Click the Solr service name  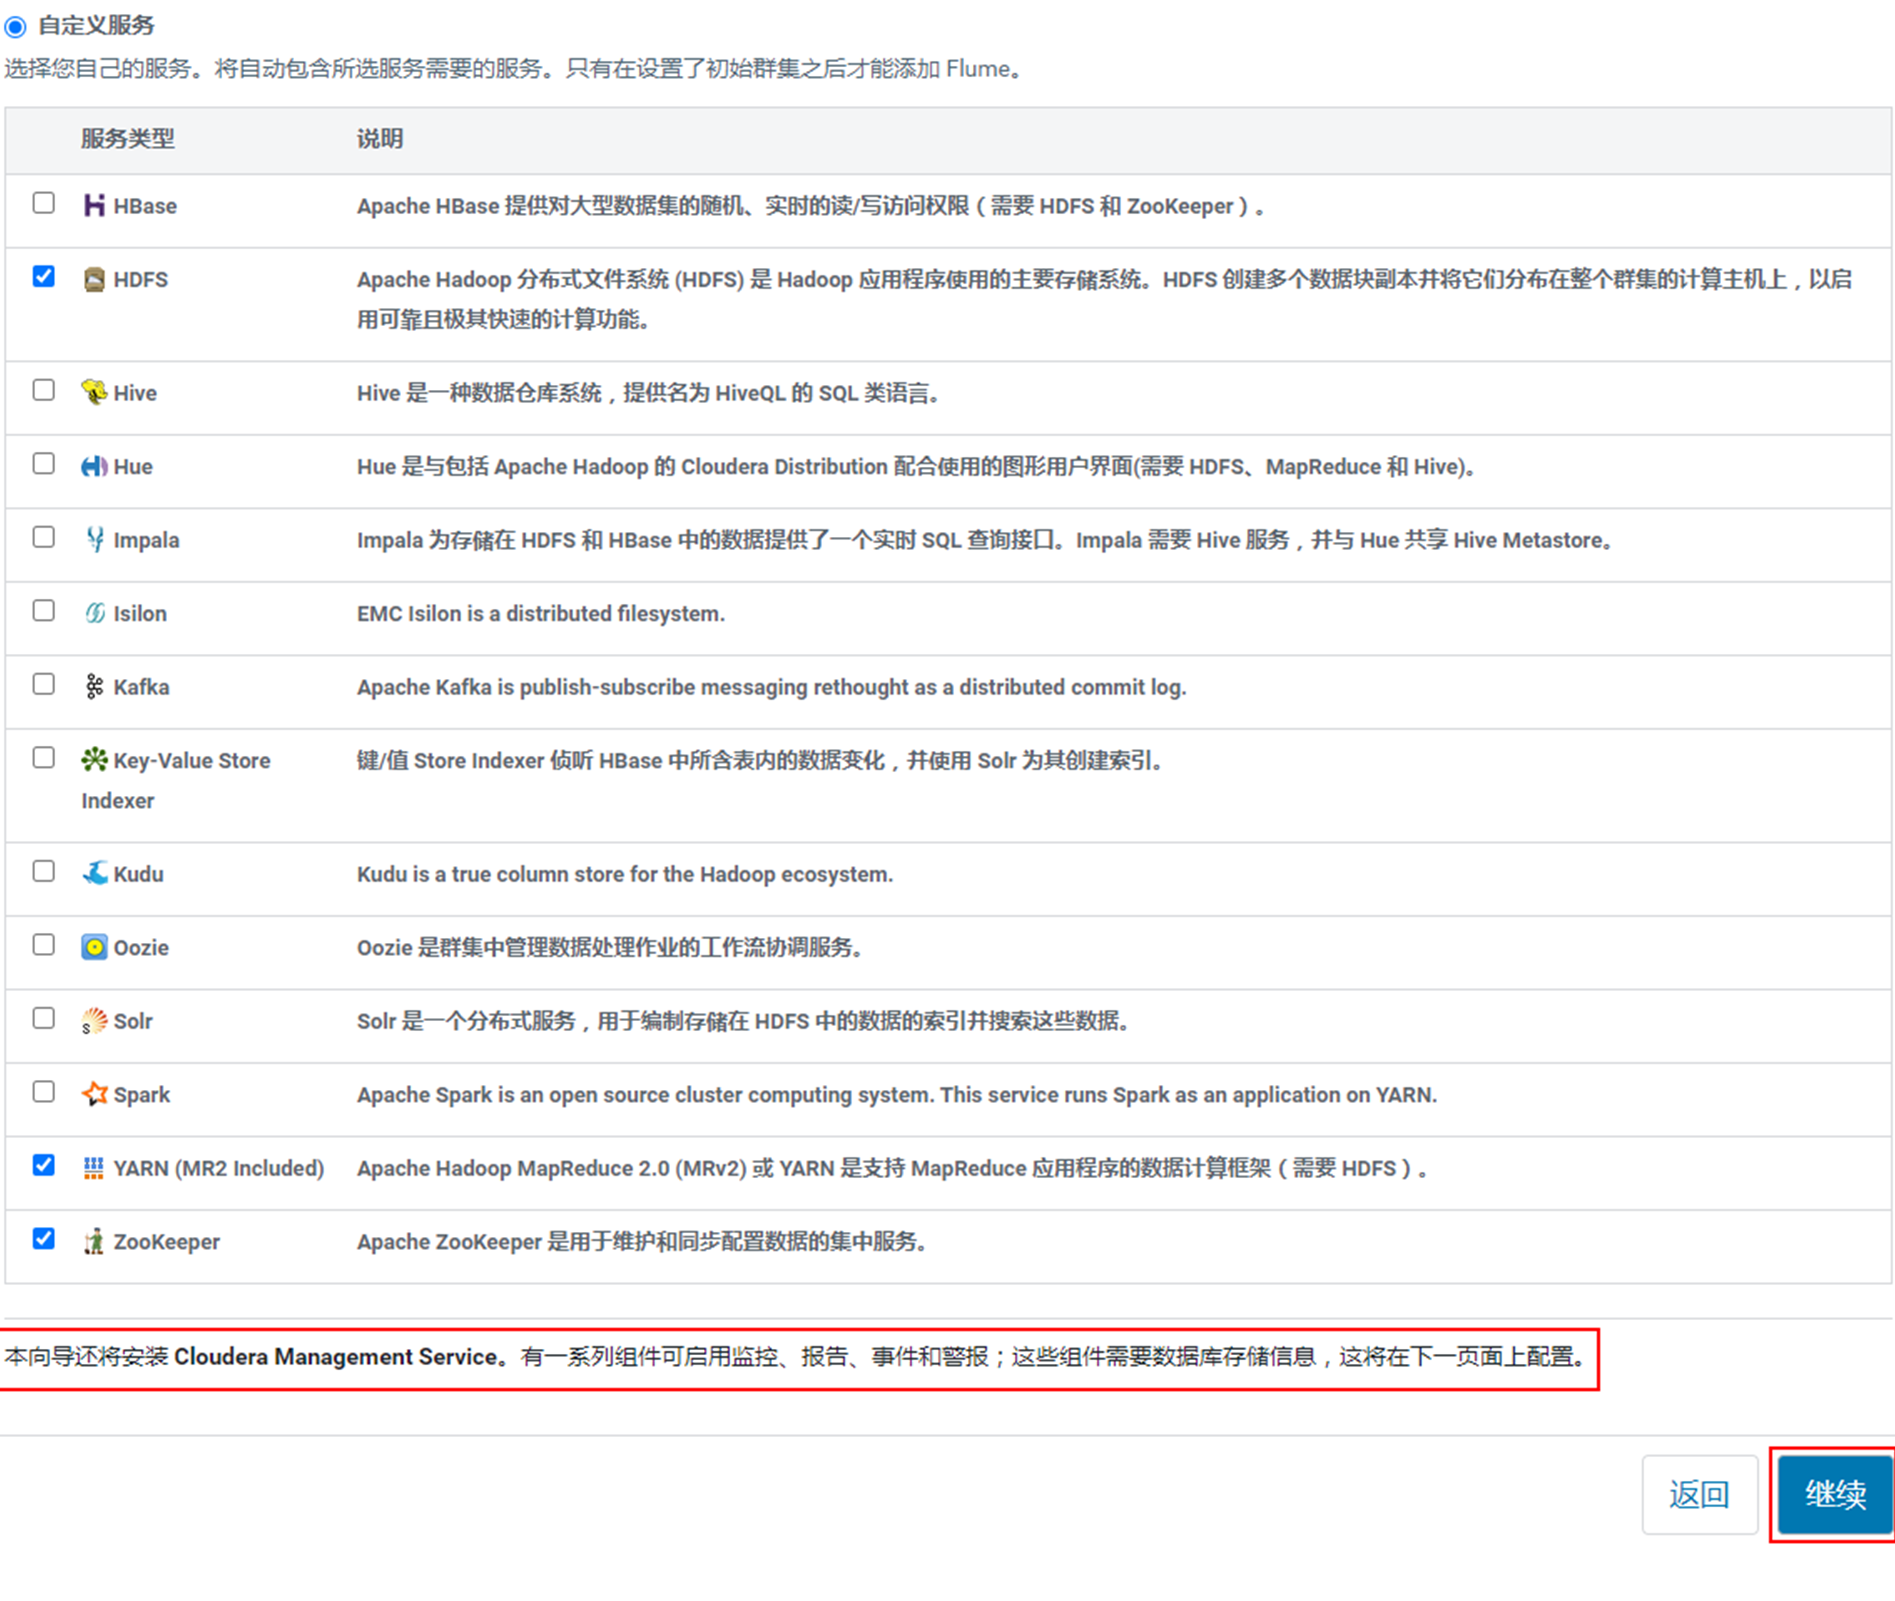pos(133,1021)
